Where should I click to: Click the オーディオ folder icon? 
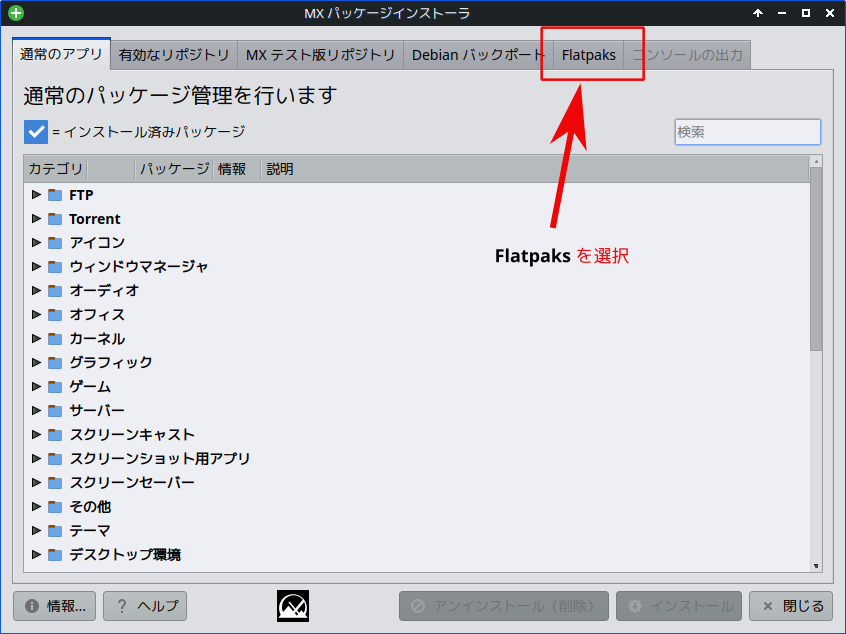click(x=55, y=291)
